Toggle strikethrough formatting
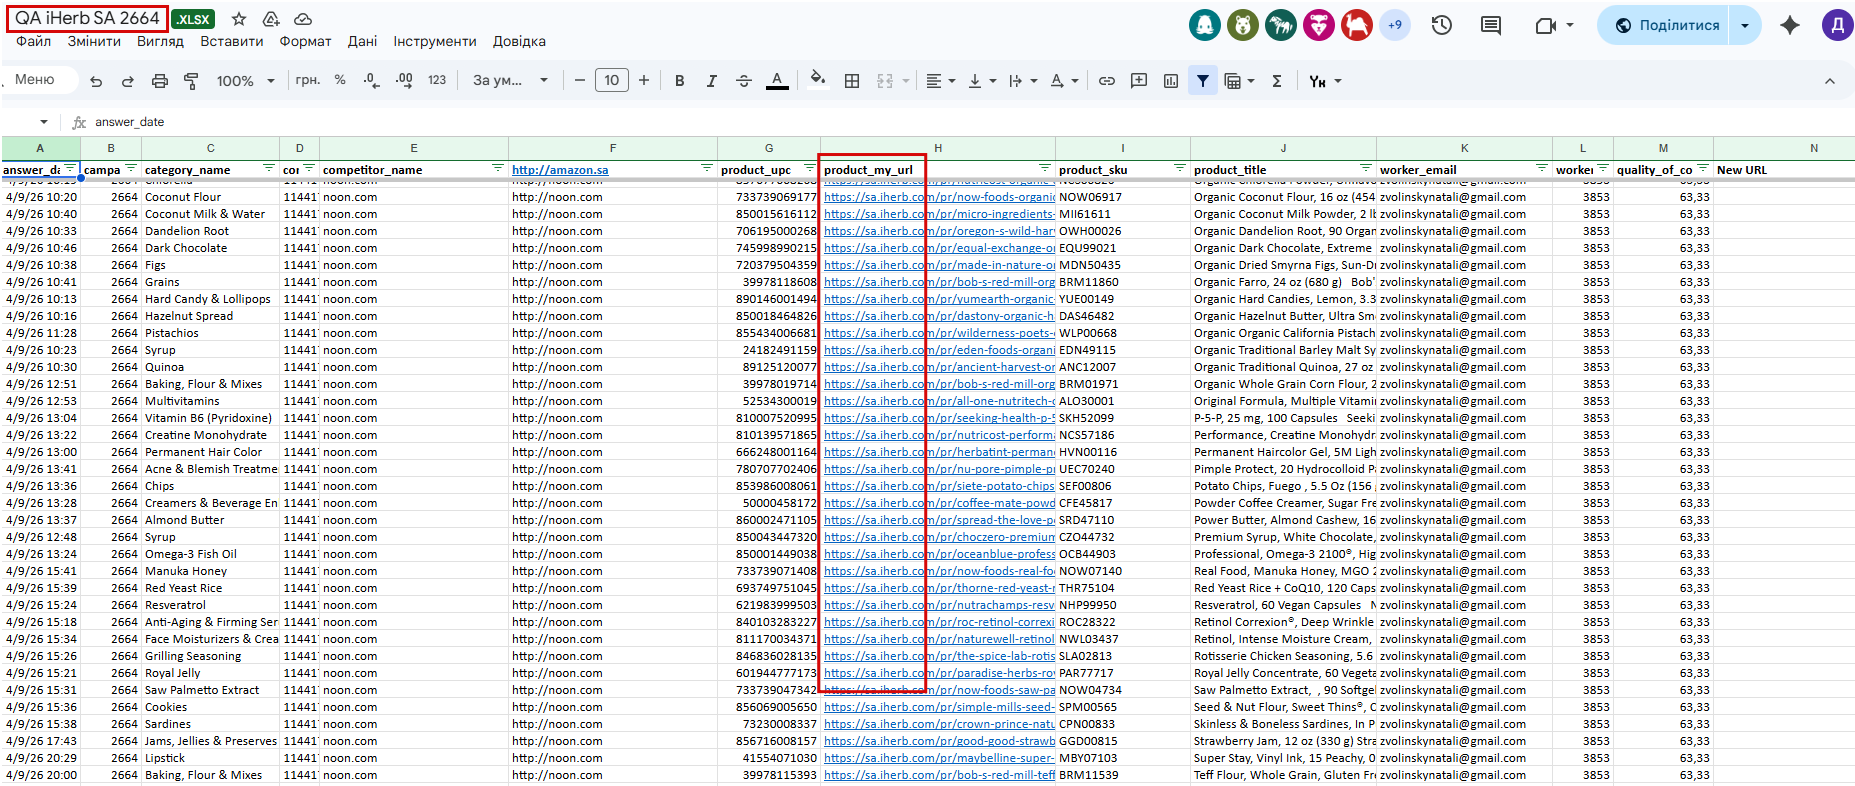1855x786 pixels. tap(744, 81)
